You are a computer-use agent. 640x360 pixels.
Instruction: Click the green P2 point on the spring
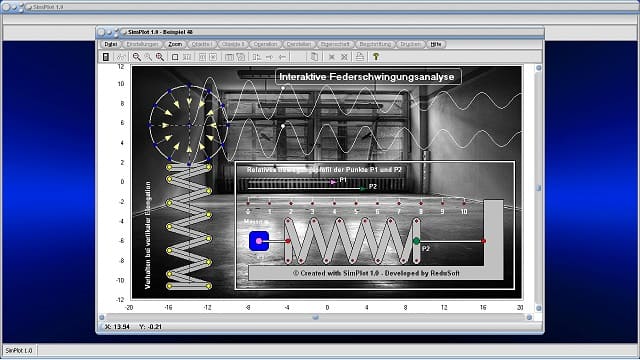pos(416,241)
